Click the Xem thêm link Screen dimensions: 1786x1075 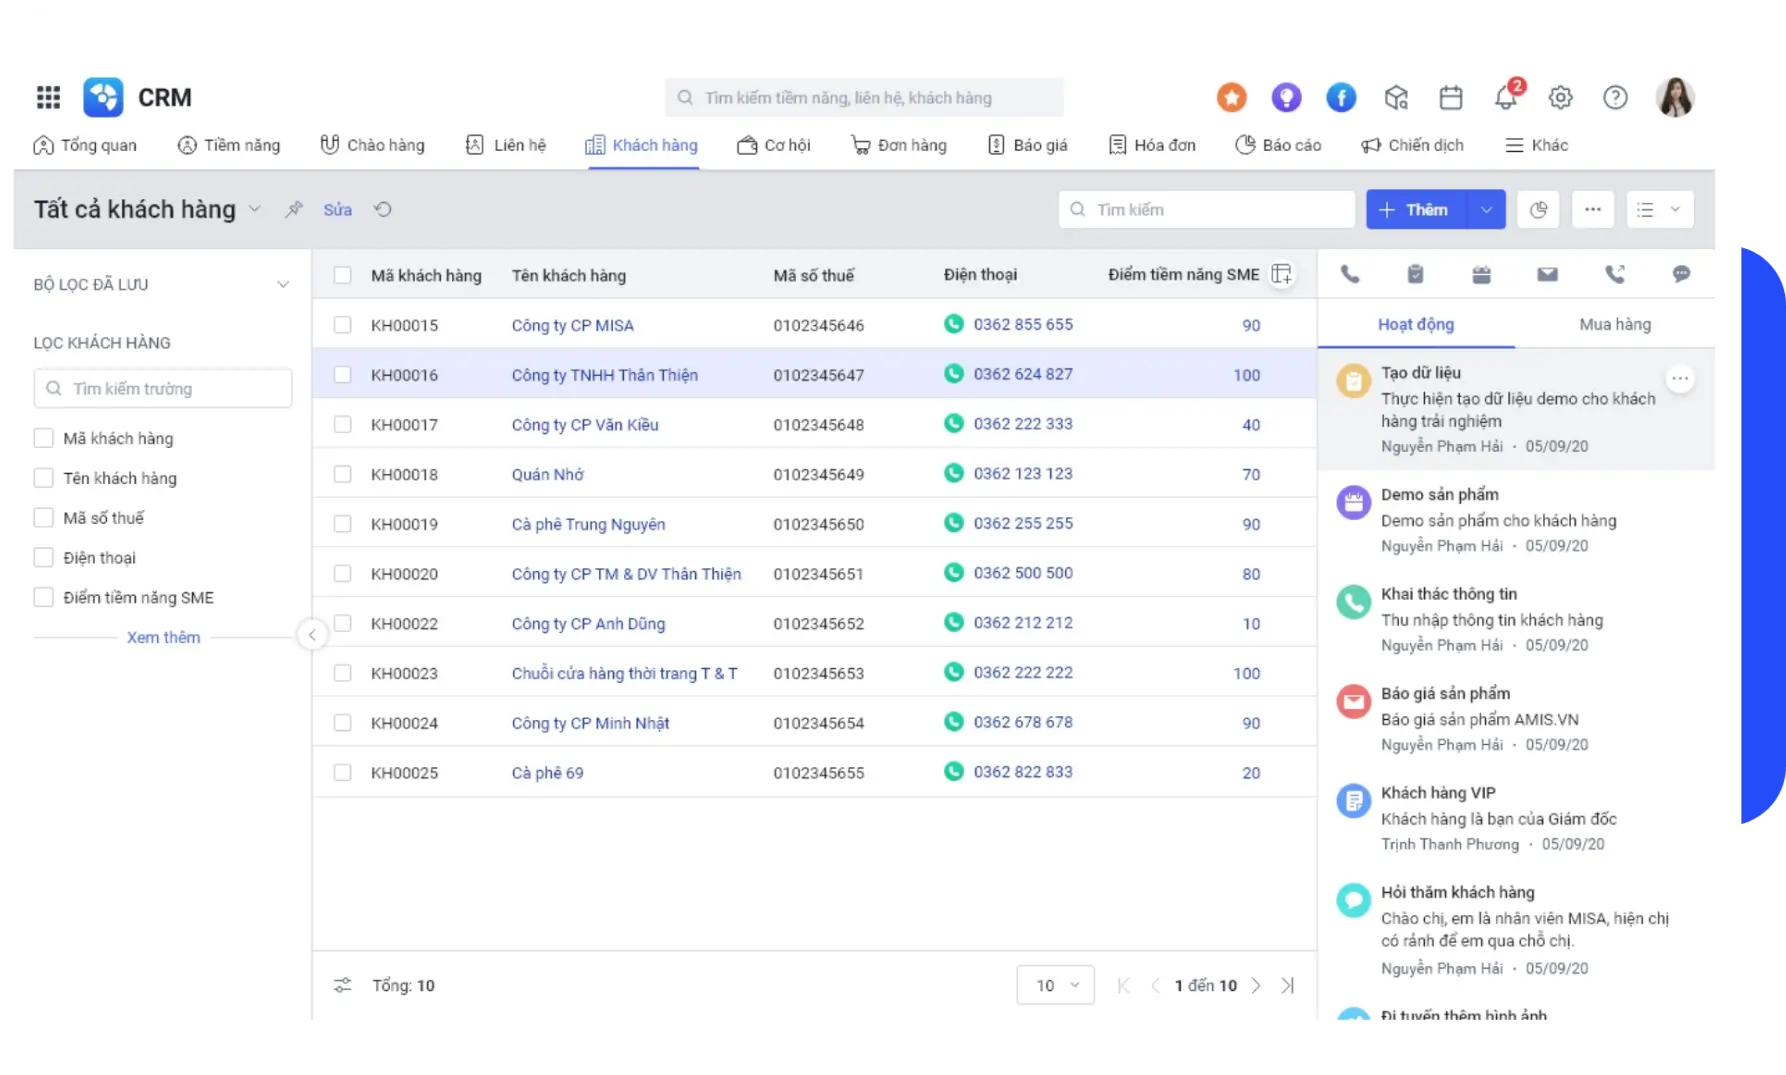[x=163, y=637]
